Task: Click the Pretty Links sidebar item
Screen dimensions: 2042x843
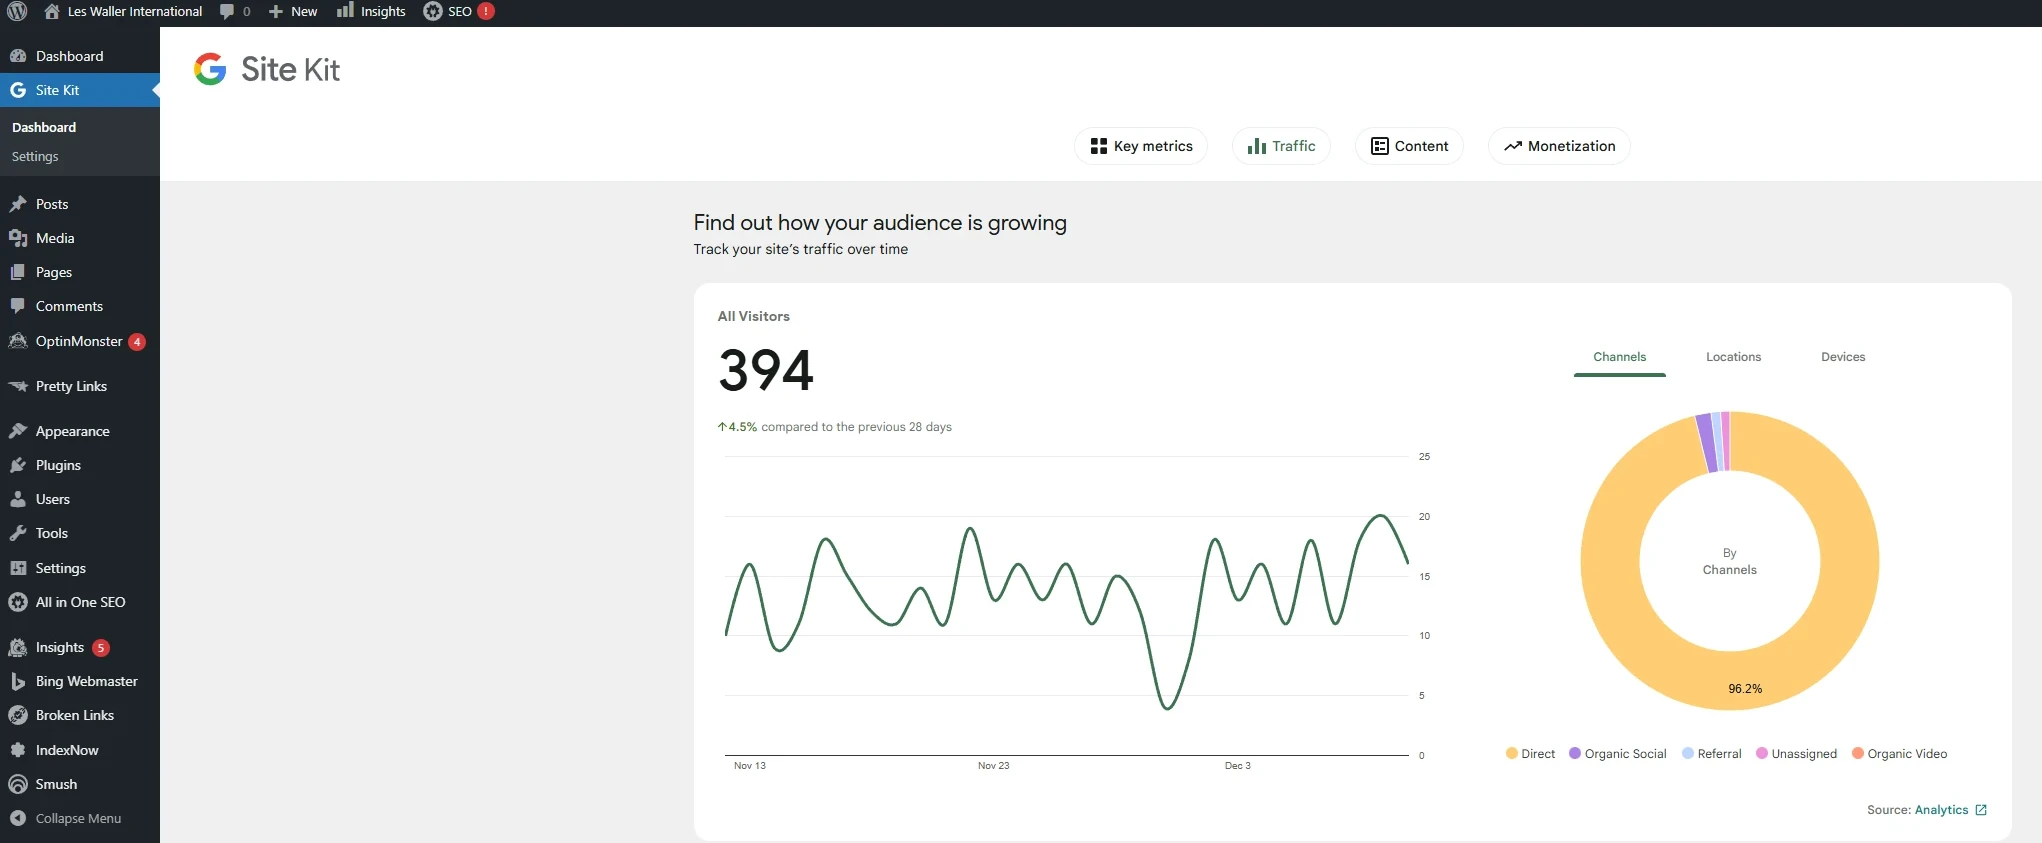Action: pos(71,386)
